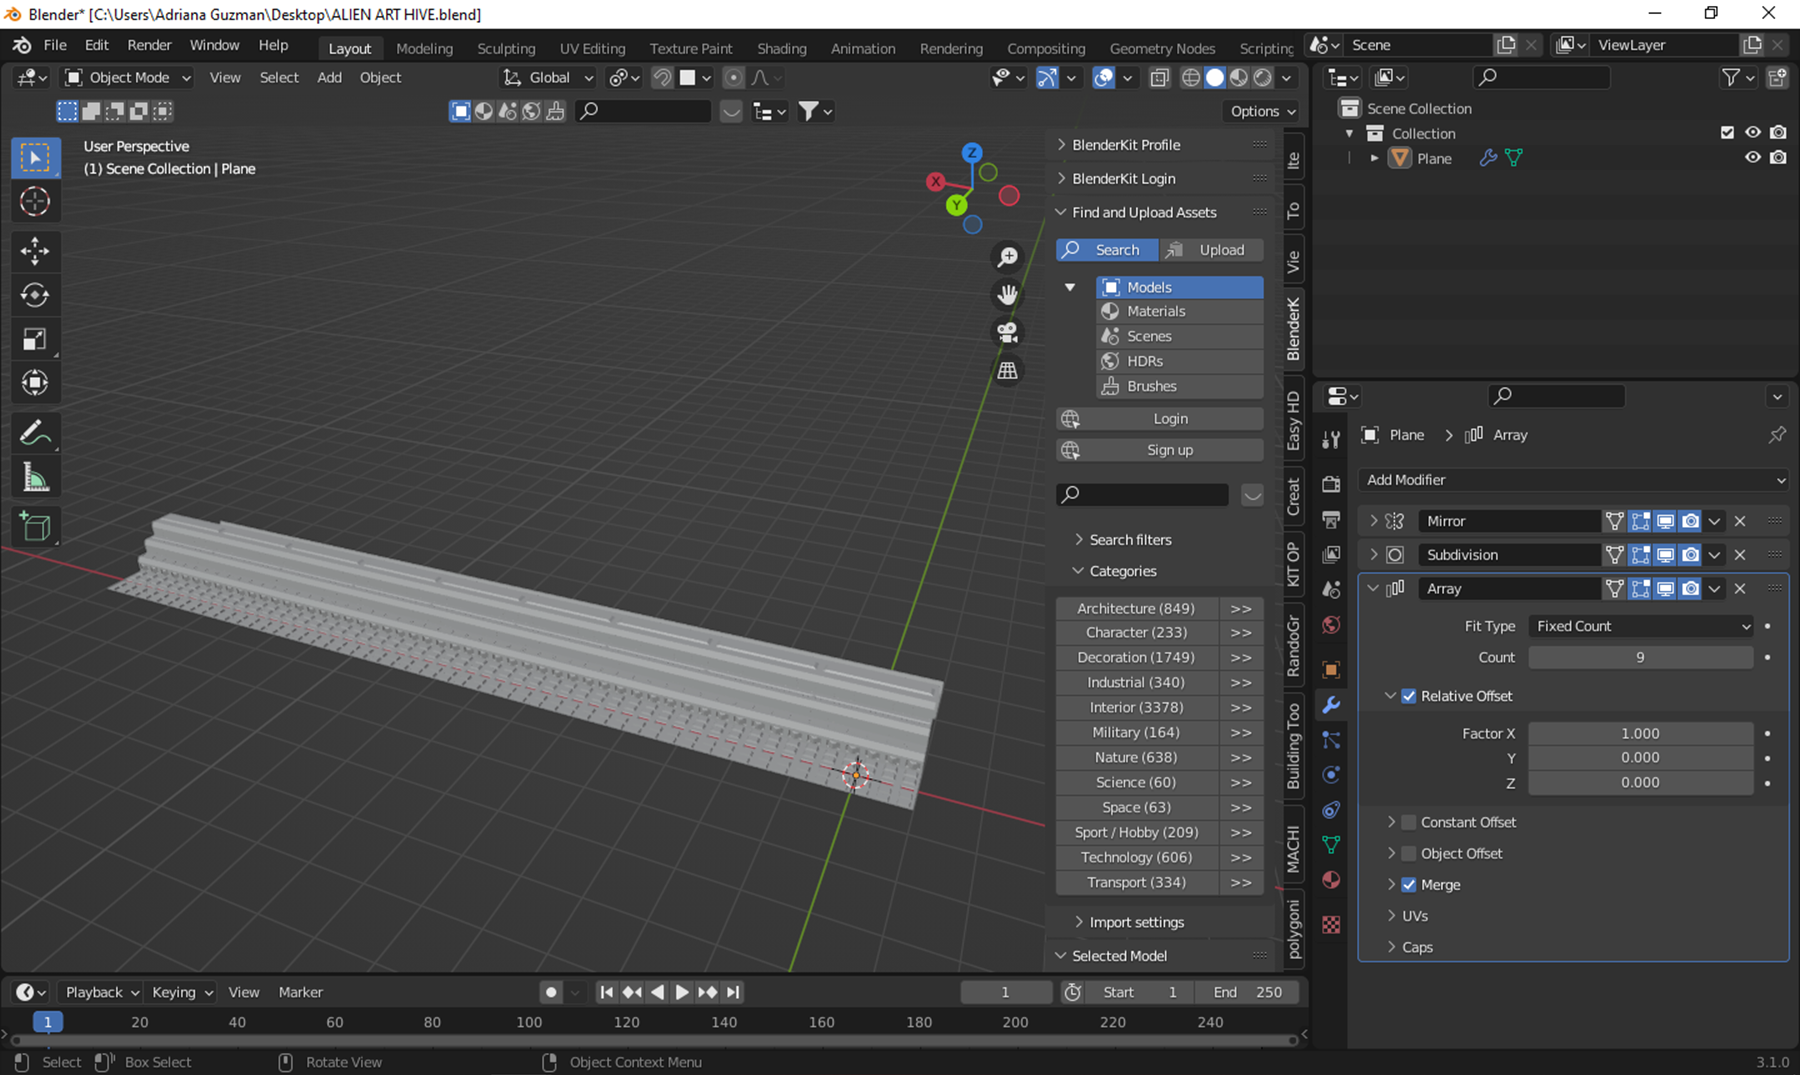Expand the Mirror modifier panel

click(1373, 521)
